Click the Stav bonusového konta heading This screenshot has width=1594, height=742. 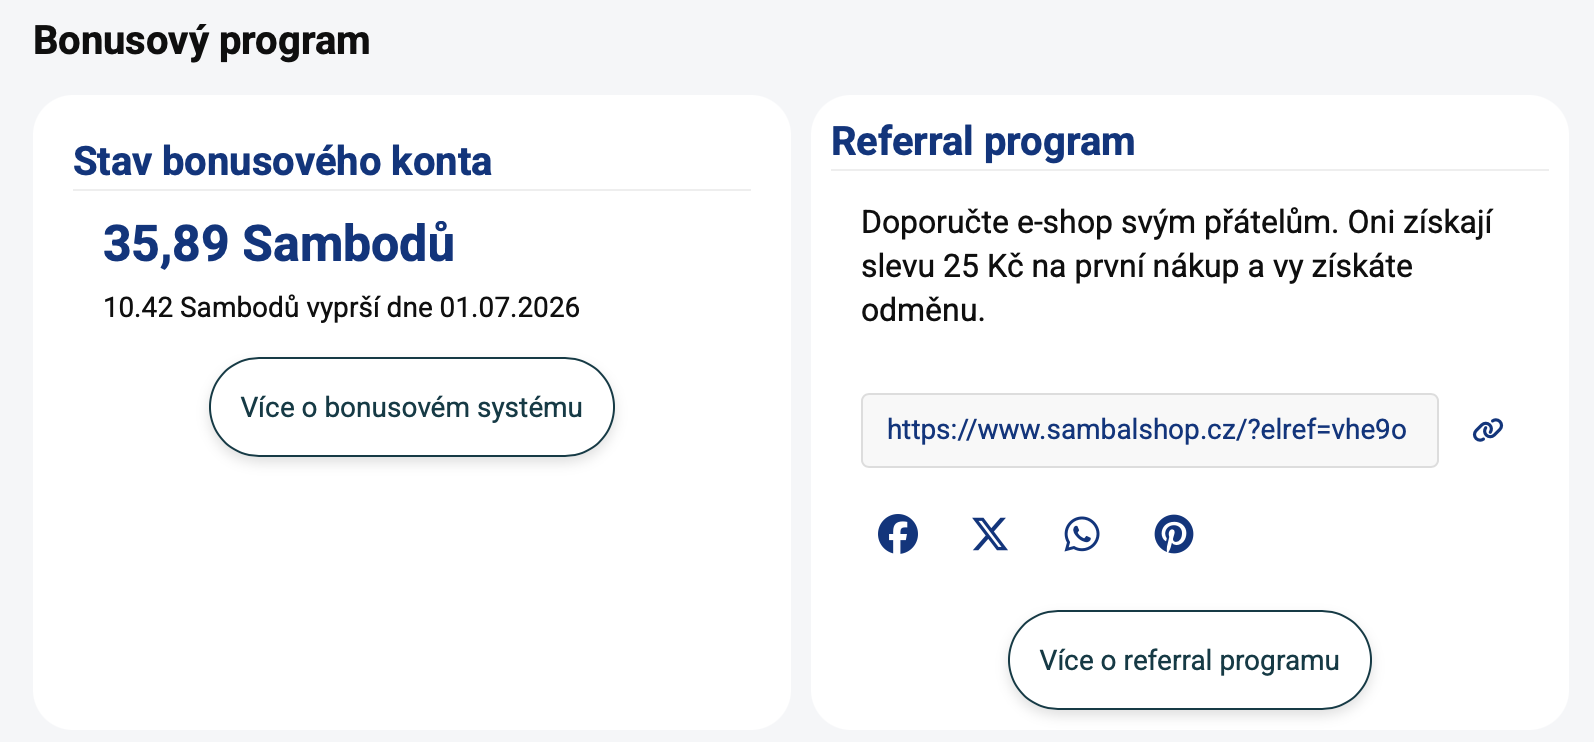click(x=283, y=161)
